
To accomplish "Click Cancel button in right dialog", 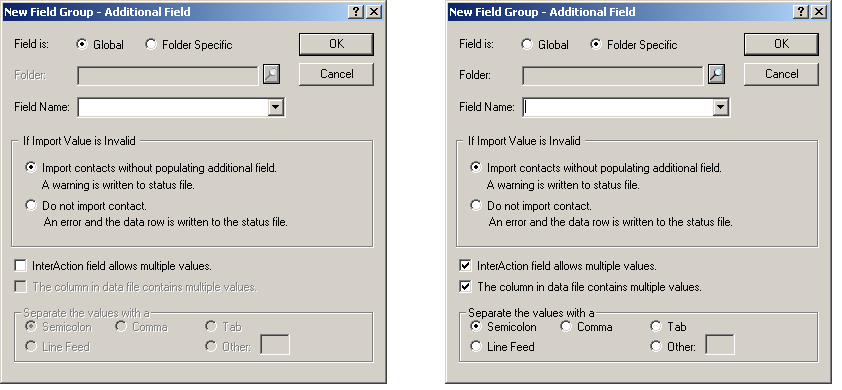I will coord(781,74).
